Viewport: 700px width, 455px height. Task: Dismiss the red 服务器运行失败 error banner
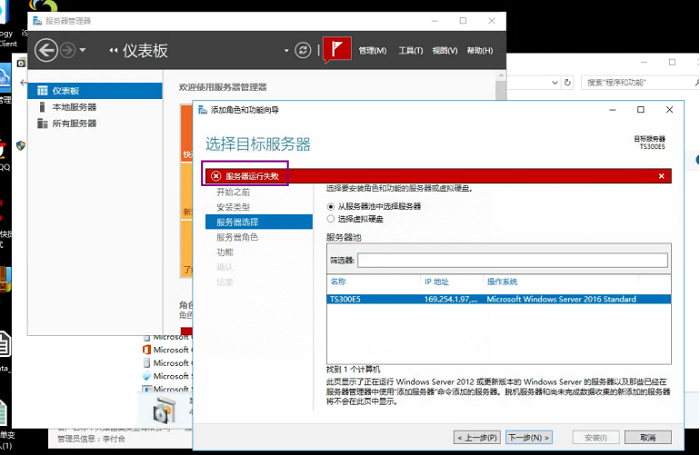pyautogui.click(x=662, y=176)
